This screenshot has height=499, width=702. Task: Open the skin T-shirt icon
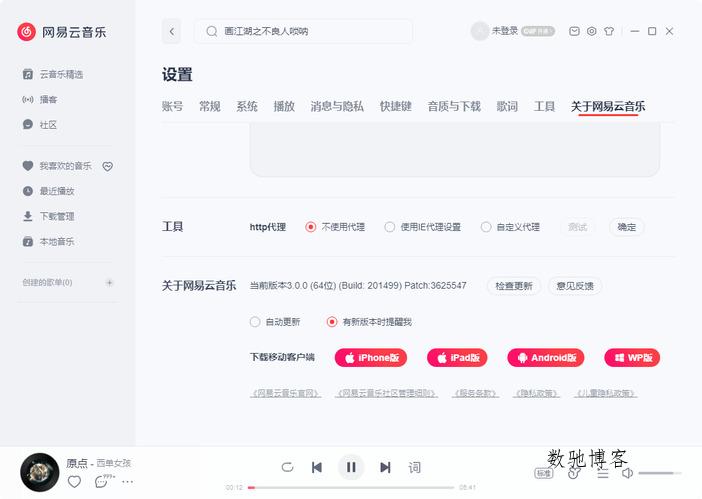608,31
